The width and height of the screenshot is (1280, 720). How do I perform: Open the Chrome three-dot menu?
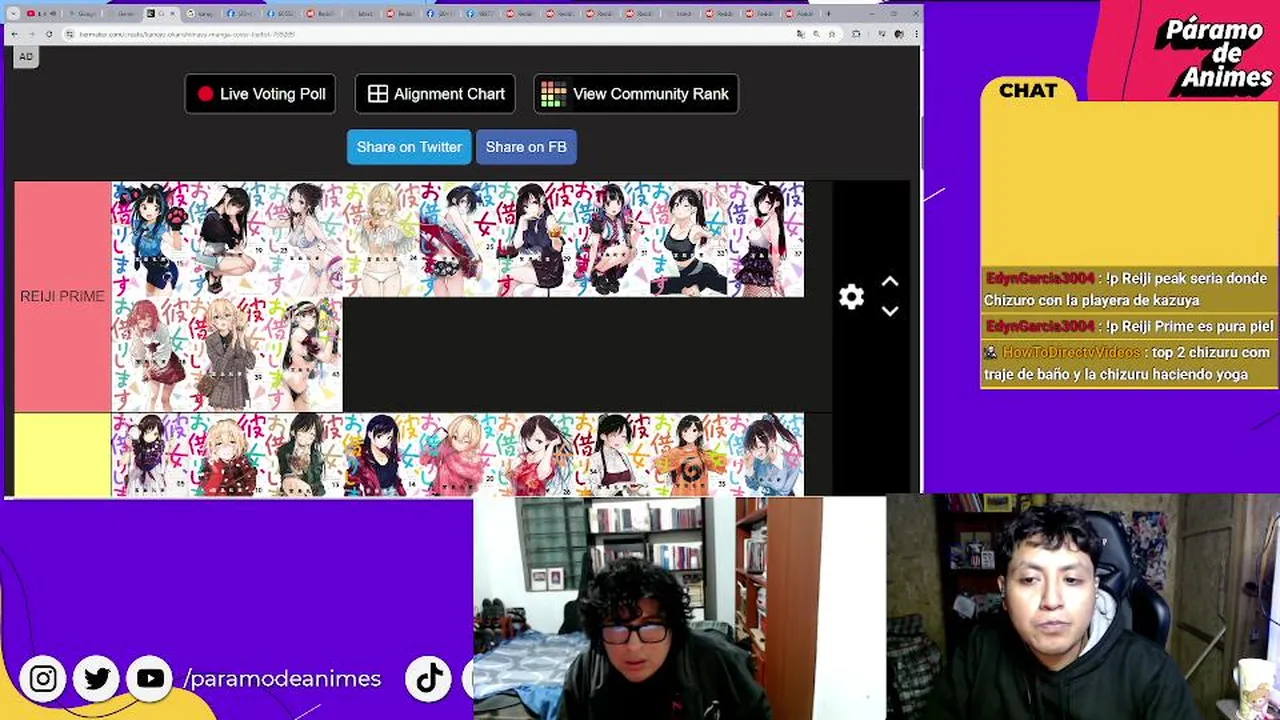(916, 34)
